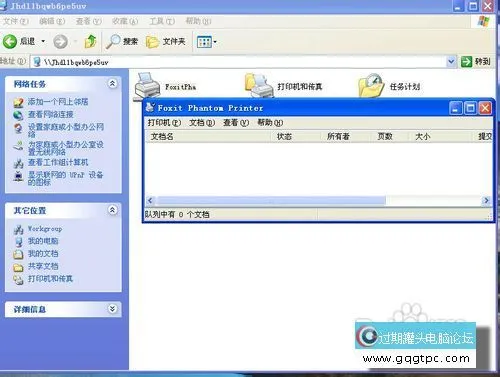This screenshot has height=377, width=500.
Task: Open the Printer menu in Foxit Phantom Printer window
Action: (164, 123)
